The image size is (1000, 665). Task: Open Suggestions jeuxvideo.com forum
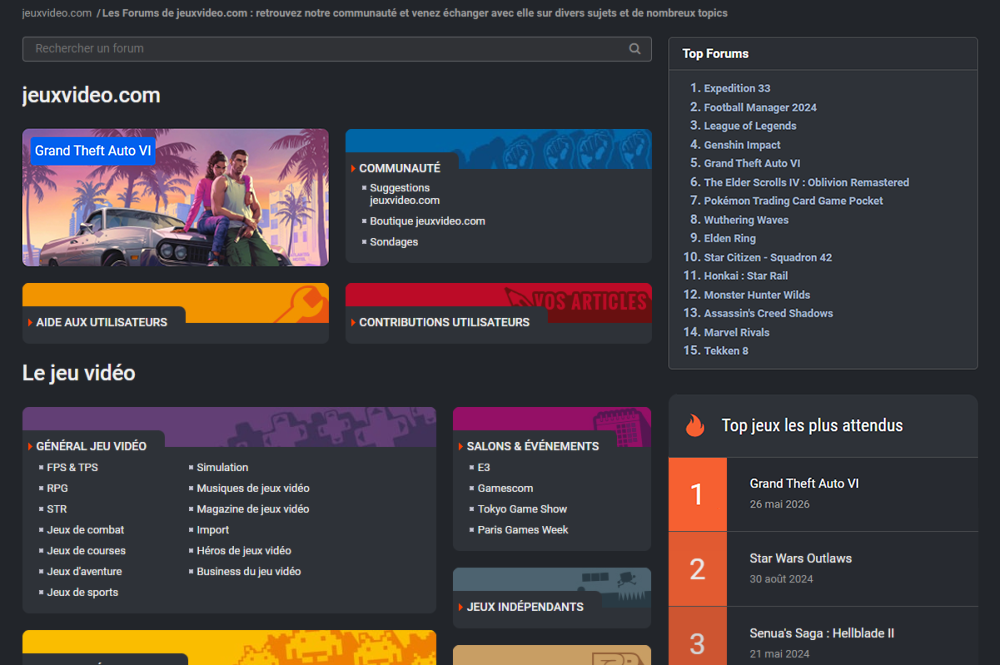pos(404,194)
